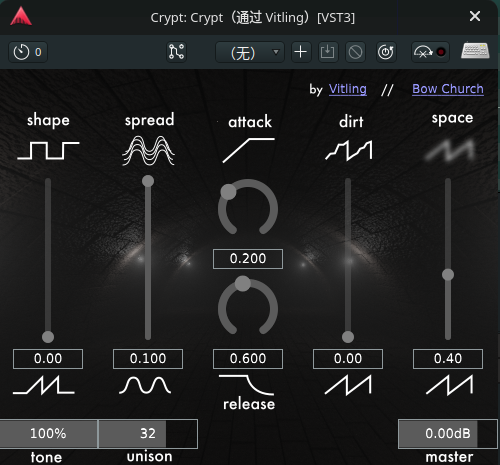
Task: Show the virtual keyboard icon
Action: 475,51
